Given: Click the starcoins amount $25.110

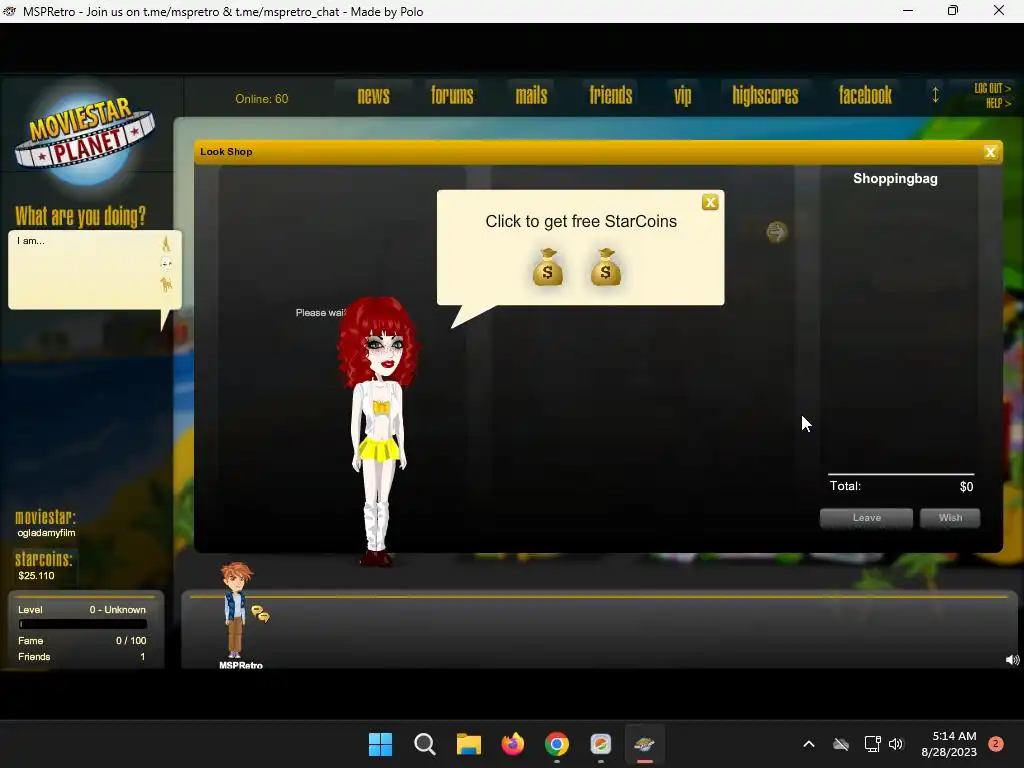Looking at the screenshot, I should click(x=37, y=575).
